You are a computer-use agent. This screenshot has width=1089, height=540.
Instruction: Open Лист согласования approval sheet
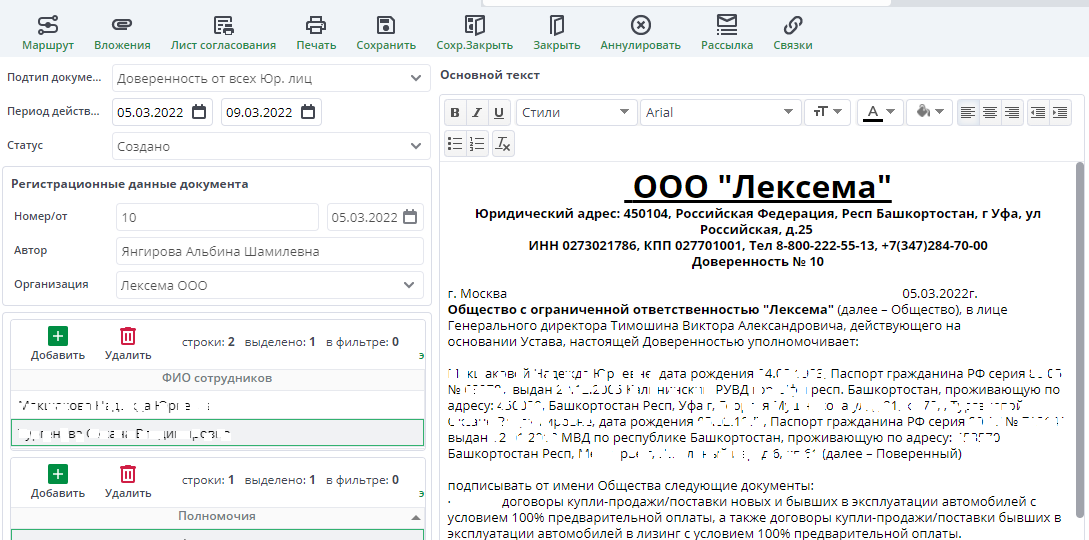(x=223, y=33)
